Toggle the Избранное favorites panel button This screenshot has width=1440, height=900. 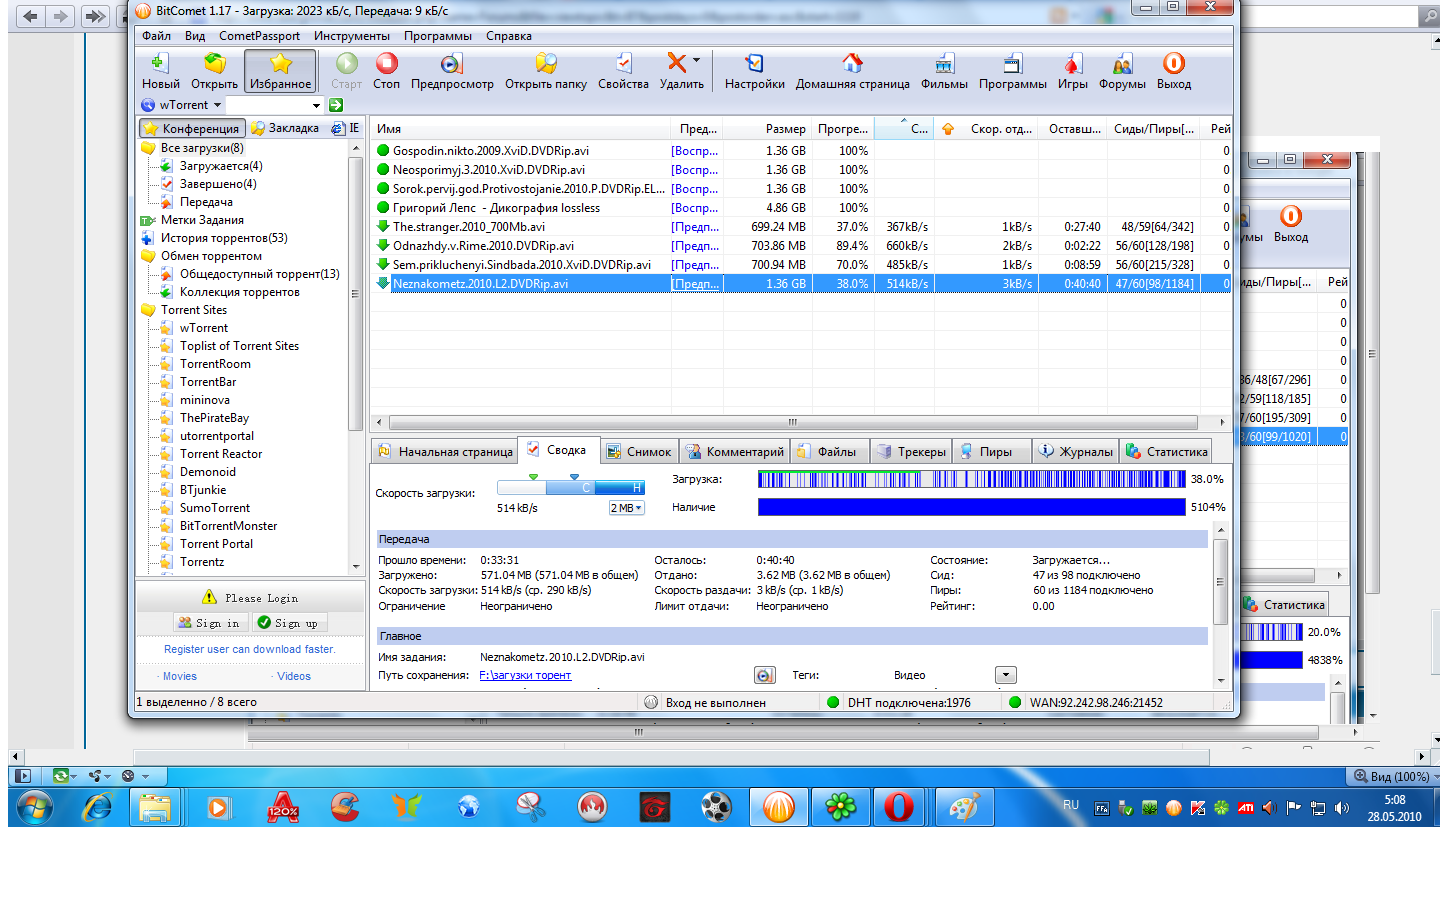(x=280, y=70)
